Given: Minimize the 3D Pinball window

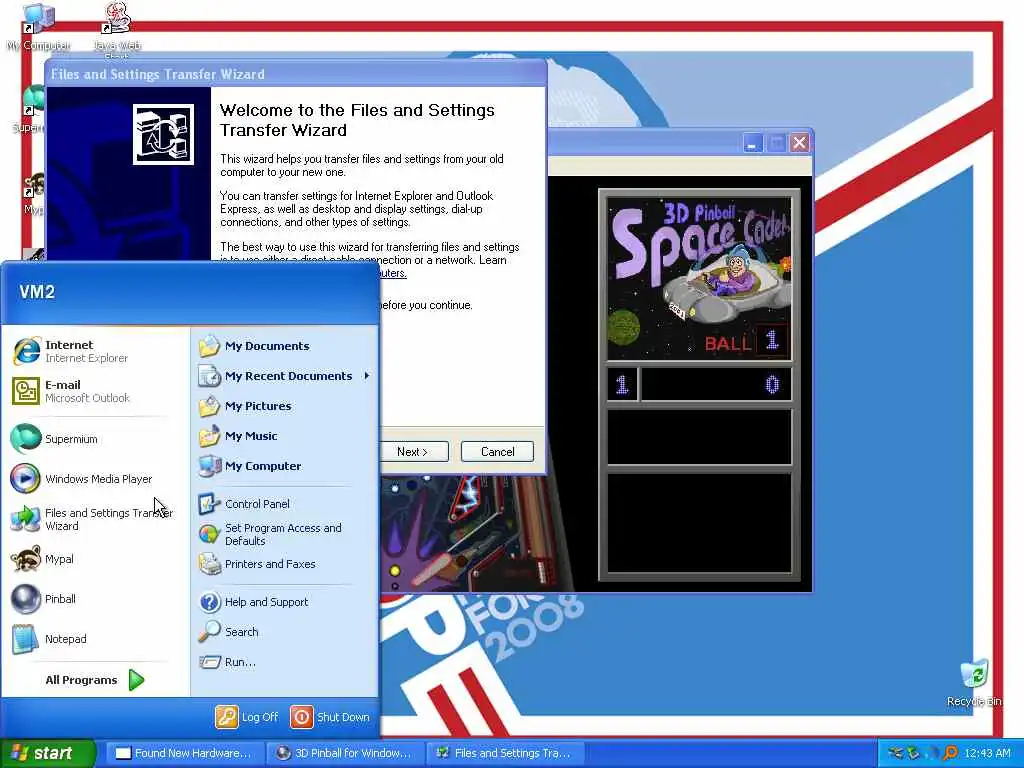Looking at the screenshot, I should (x=752, y=142).
